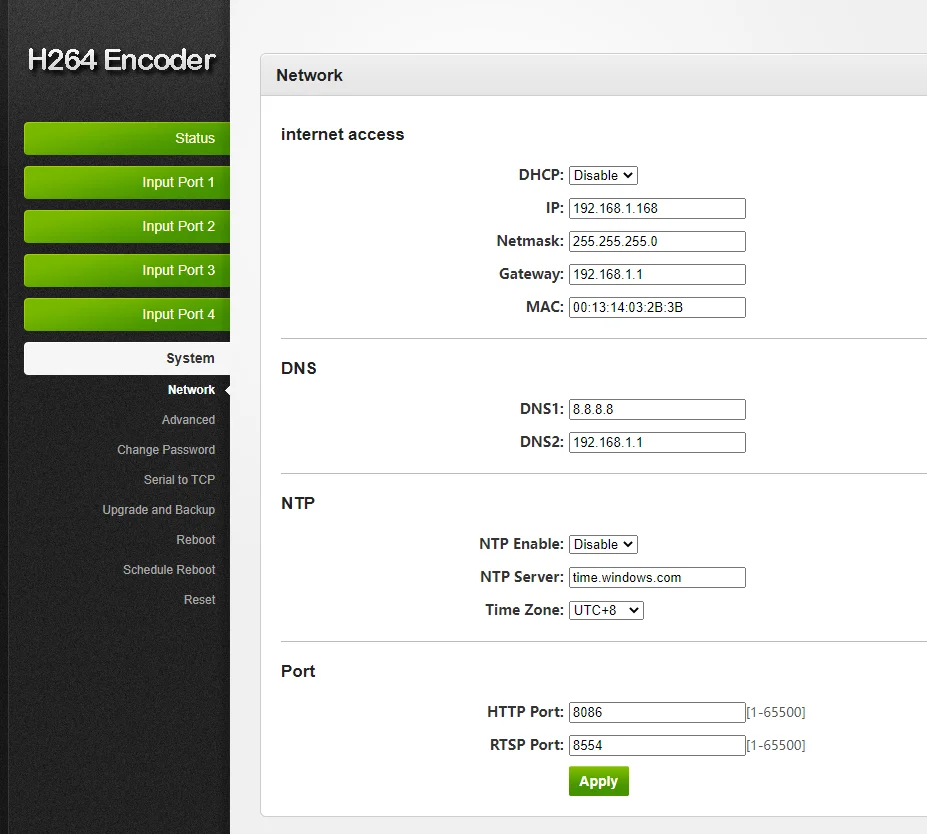Click the [1-65500] hint beside RTSP Port
This screenshot has height=834, width=927.
coord(776,745)
